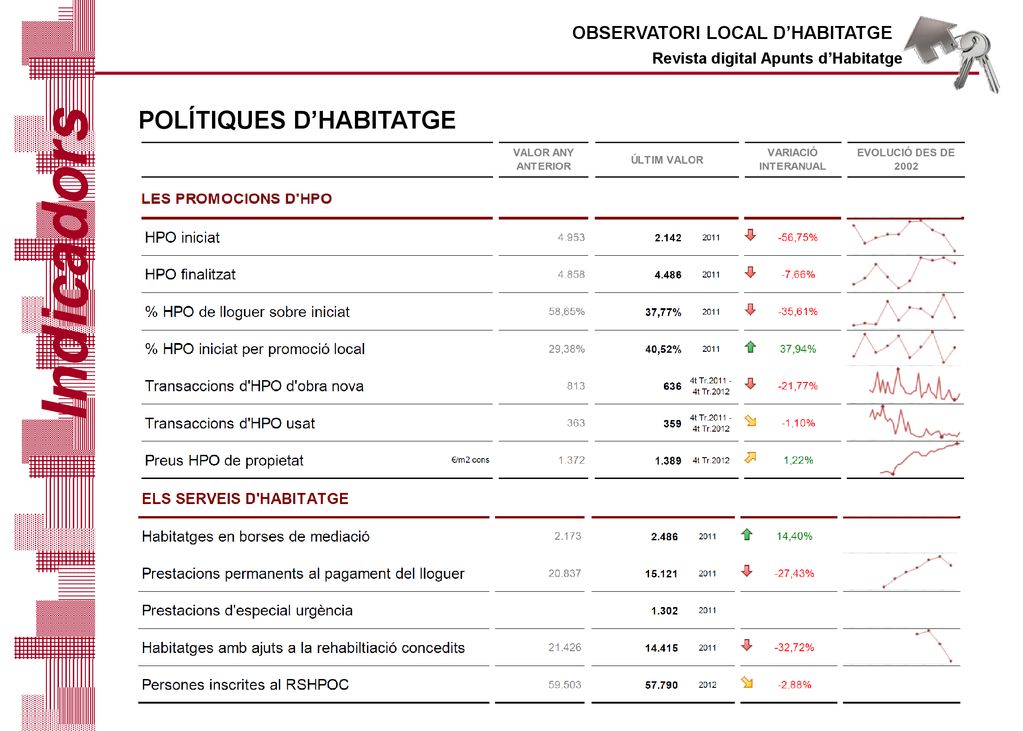Click the vertical 'Indicadors' sidebar title
The image size is (1023, 731).
coord(64,262)
